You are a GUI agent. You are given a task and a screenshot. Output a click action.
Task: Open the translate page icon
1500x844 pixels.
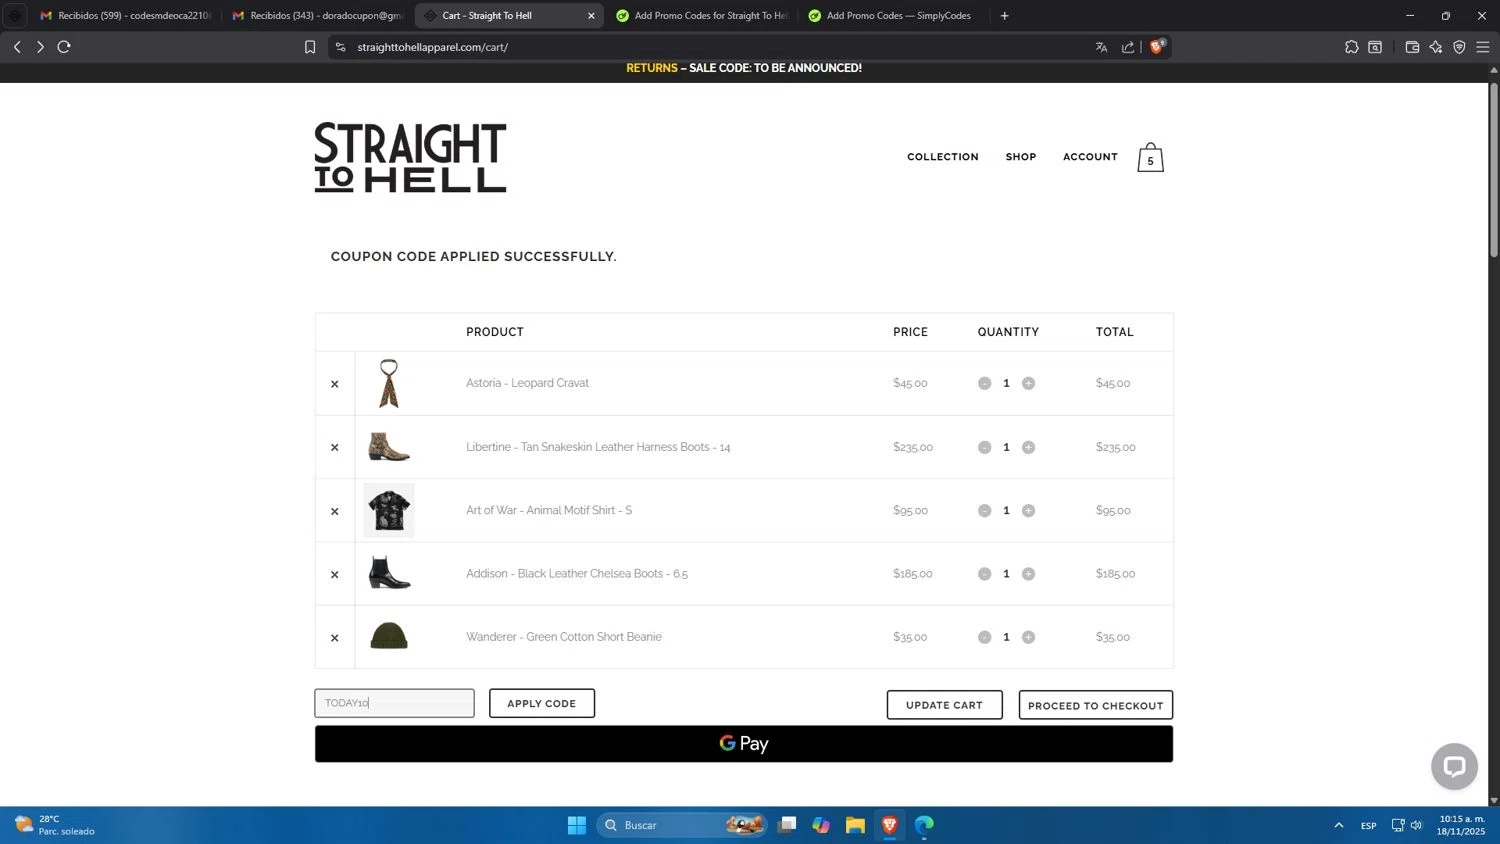click(1101, 47)
